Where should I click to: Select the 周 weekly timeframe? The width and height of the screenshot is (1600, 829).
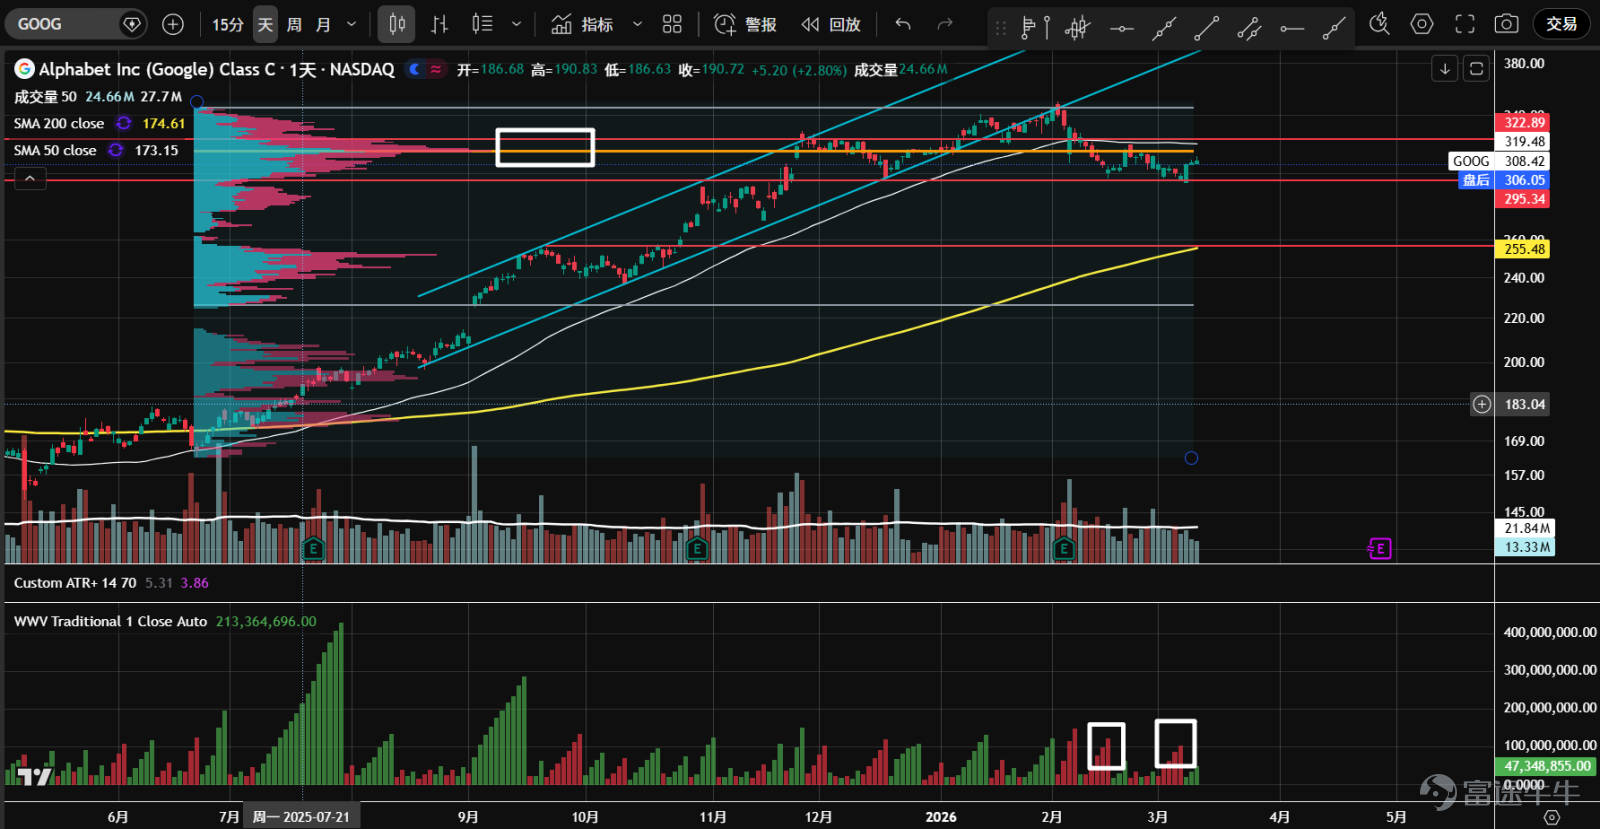[294, 24]
